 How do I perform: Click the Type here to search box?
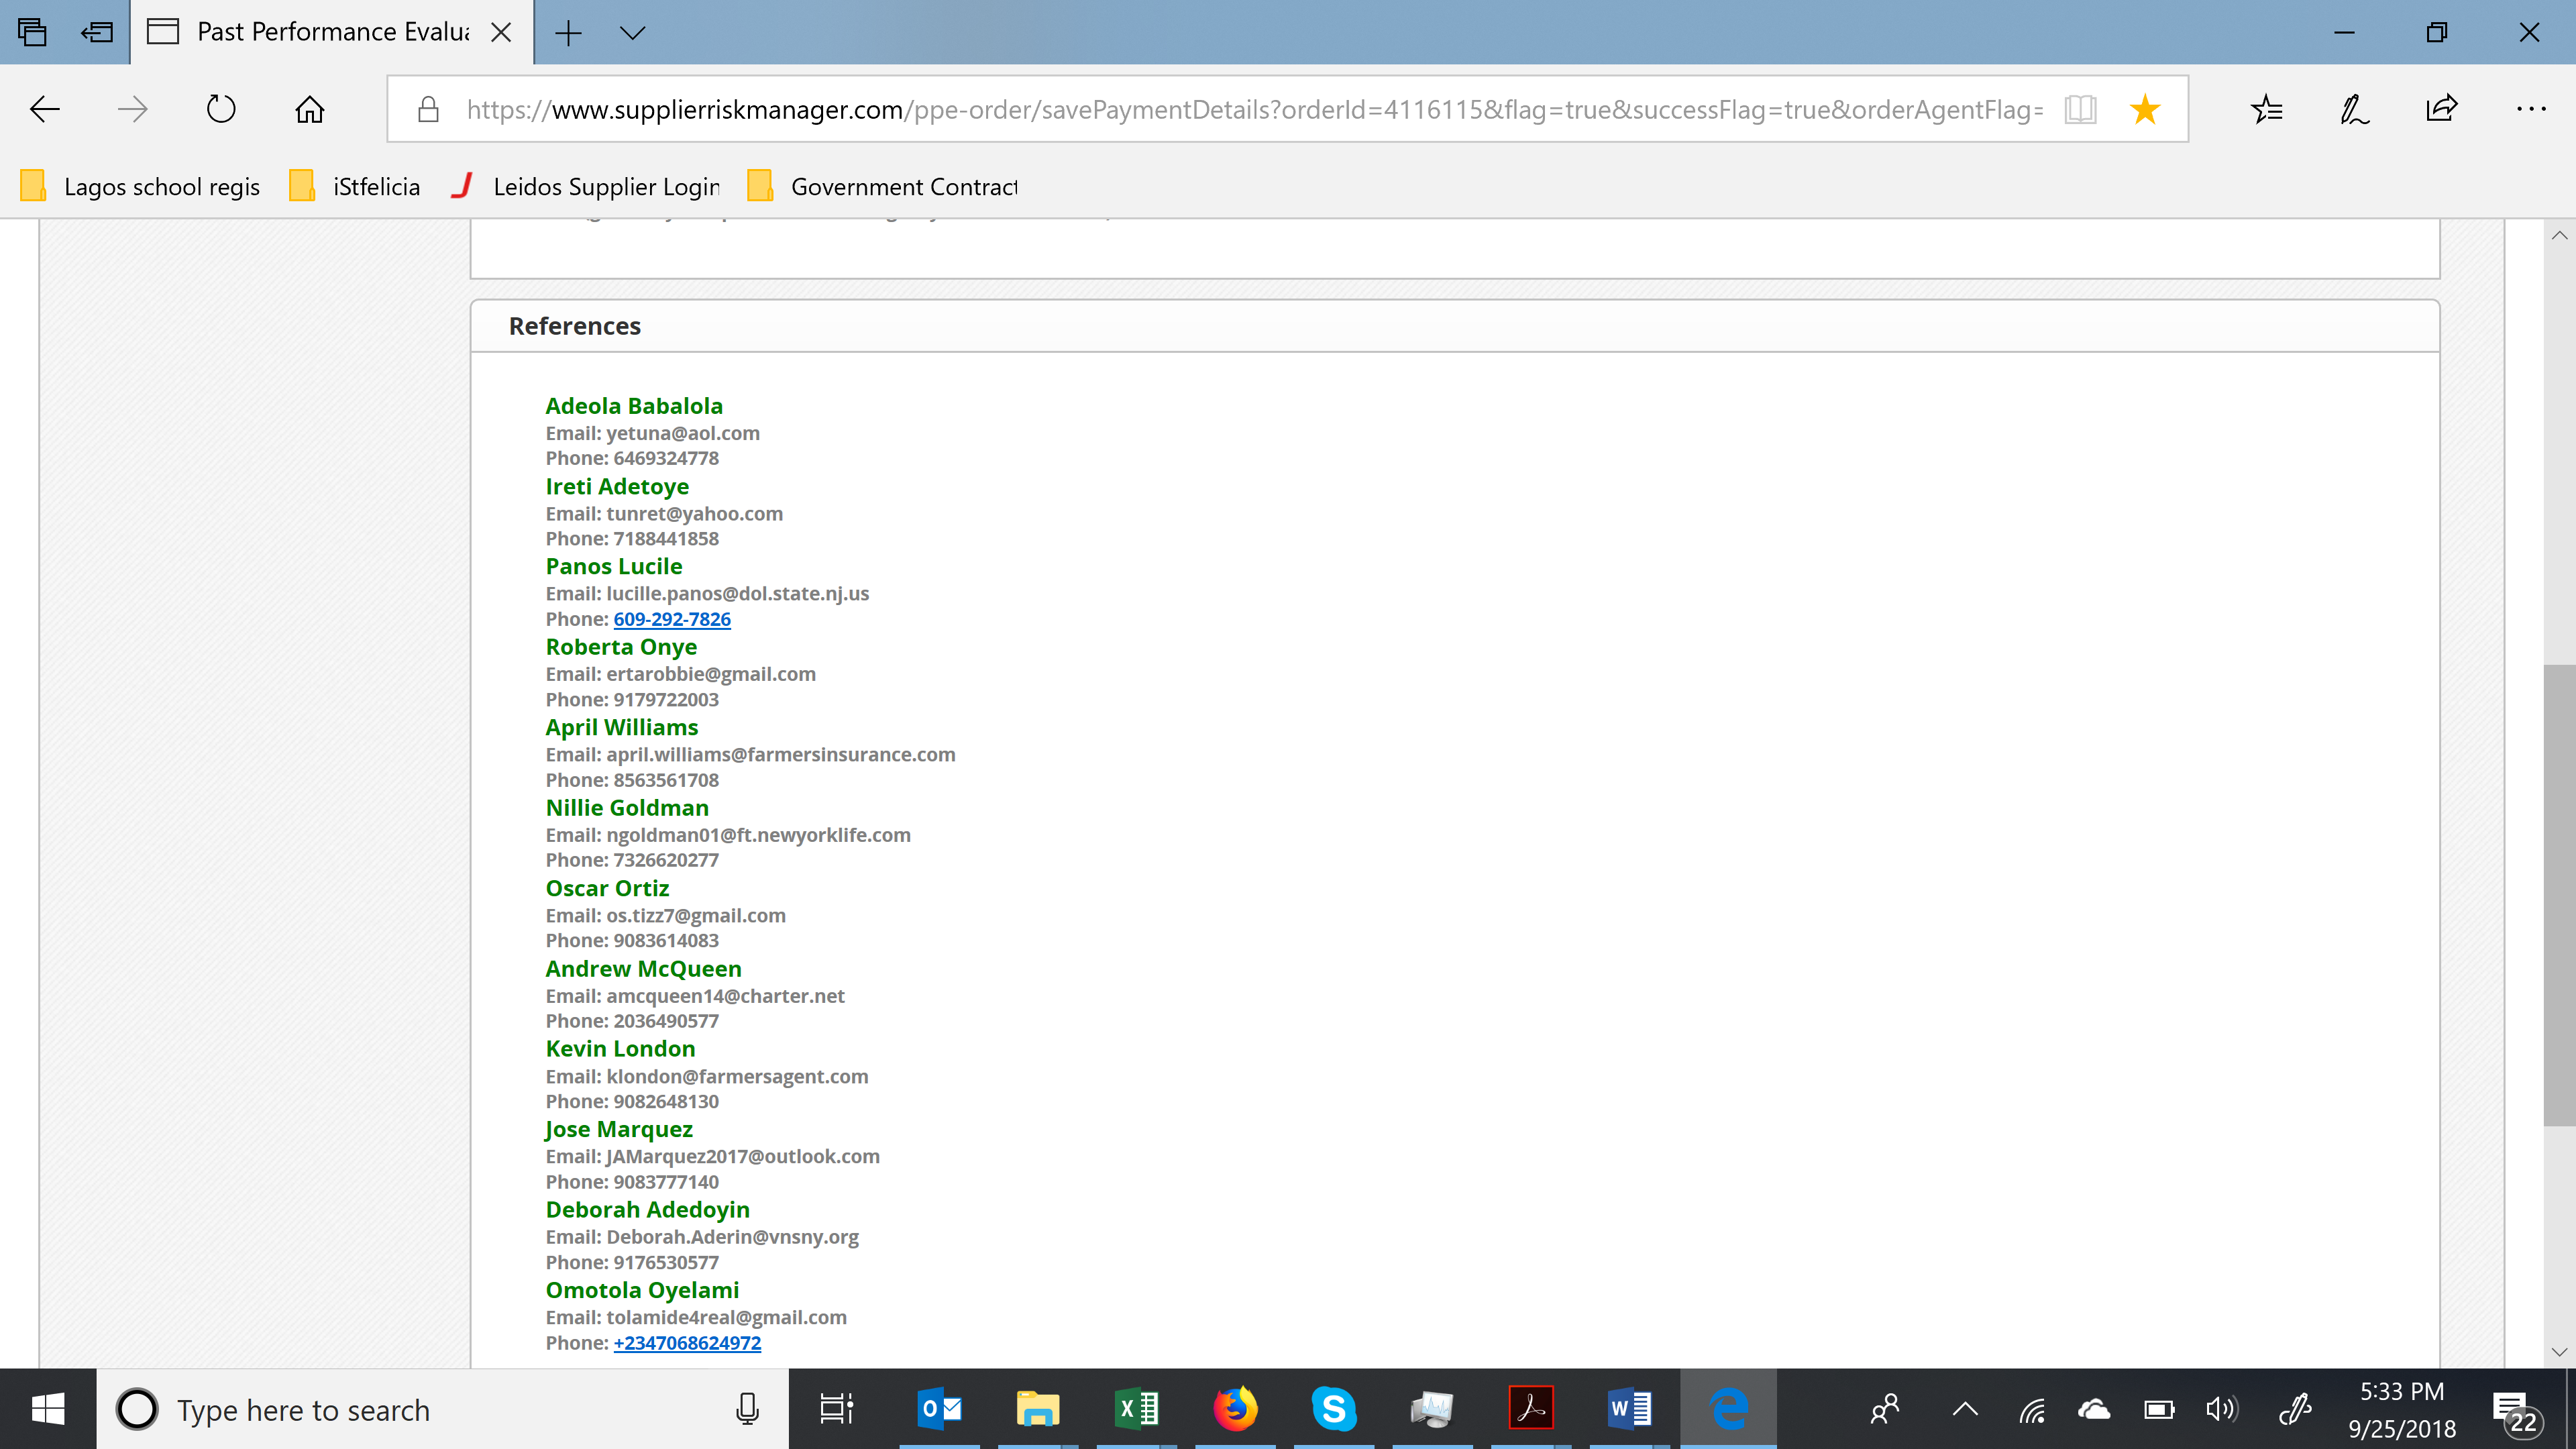click(443, 1409)
